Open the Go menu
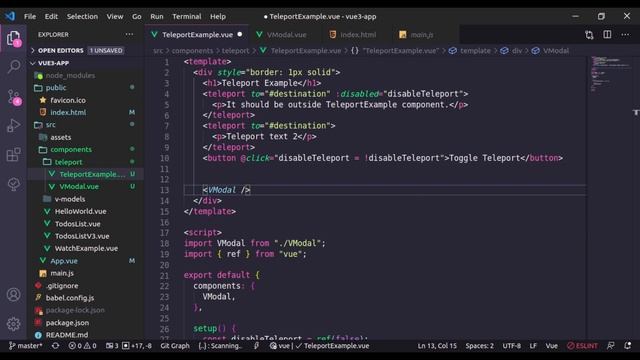The image size is (640, 360). coord(137,16)
